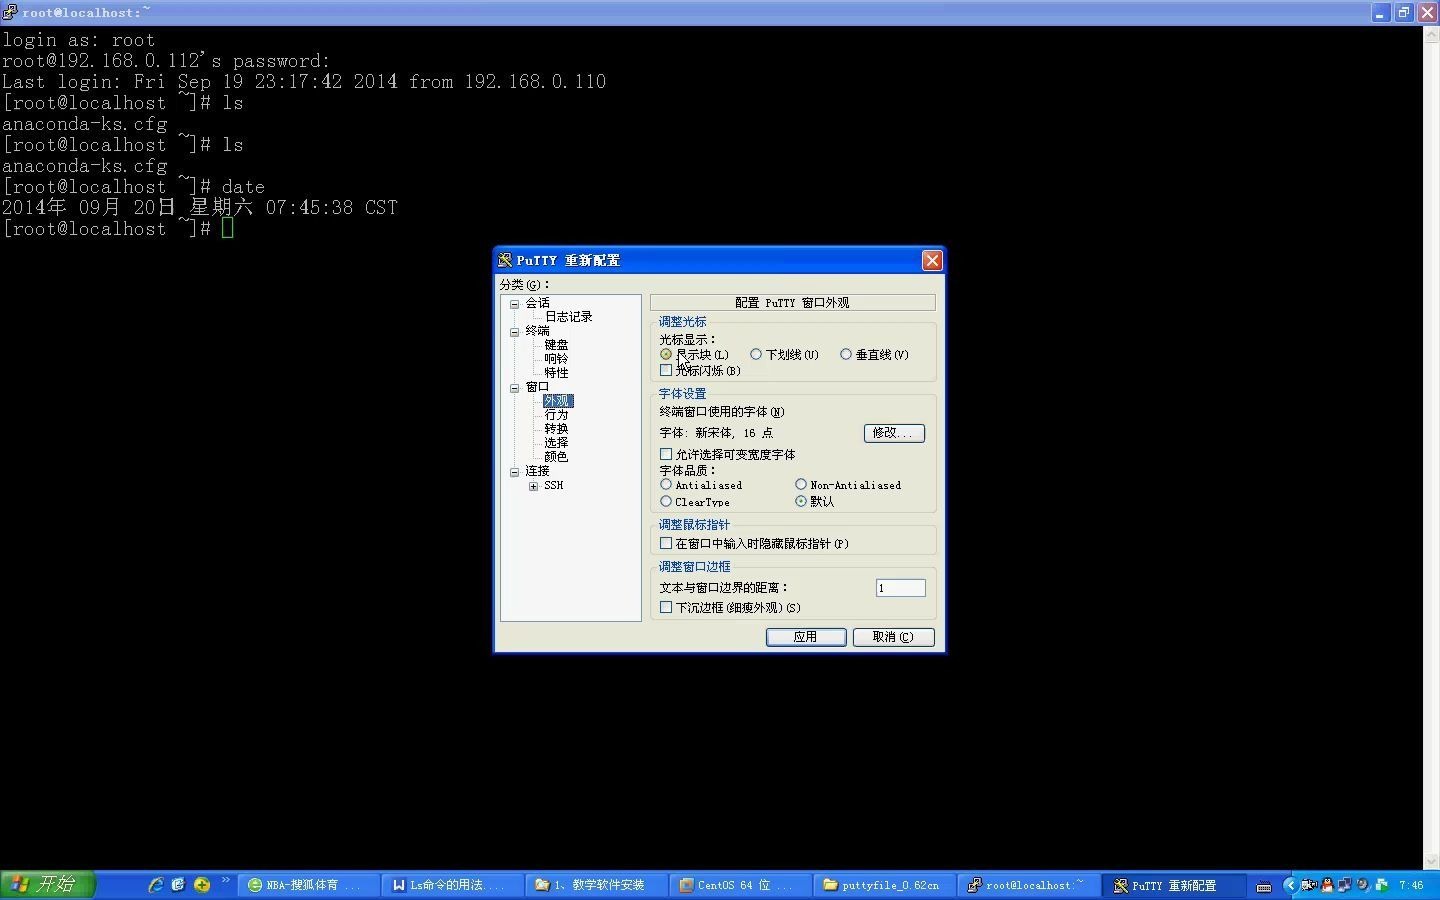Open 转换 settings in the tree

[x=556, y=429]
